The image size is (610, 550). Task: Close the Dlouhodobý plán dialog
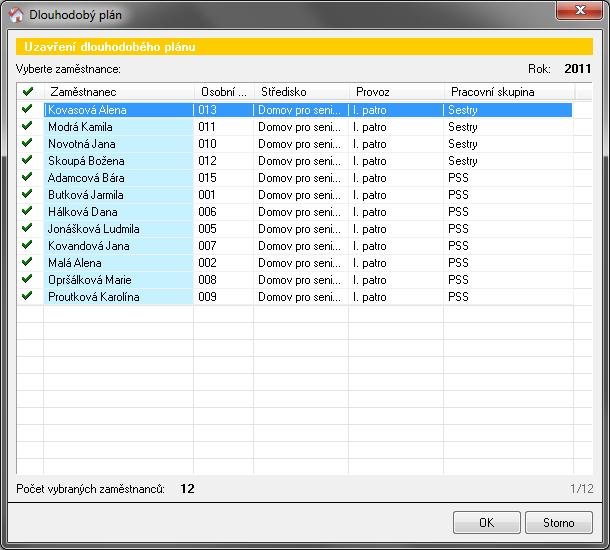coord(580,10)
